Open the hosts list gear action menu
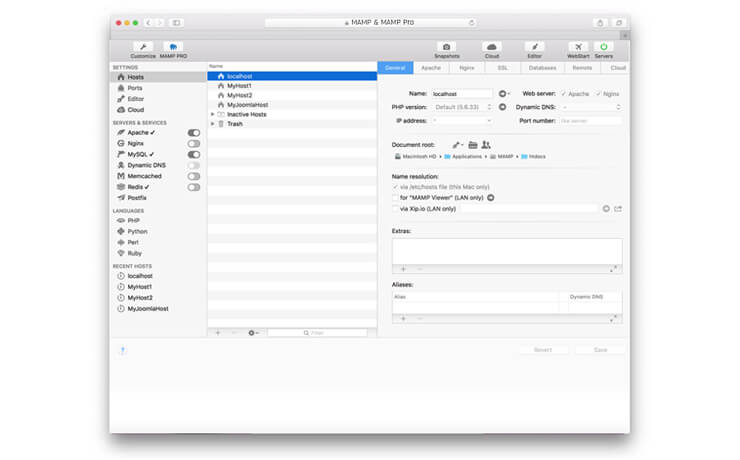Viewport: 740px width, 460px height. point(253,333)
